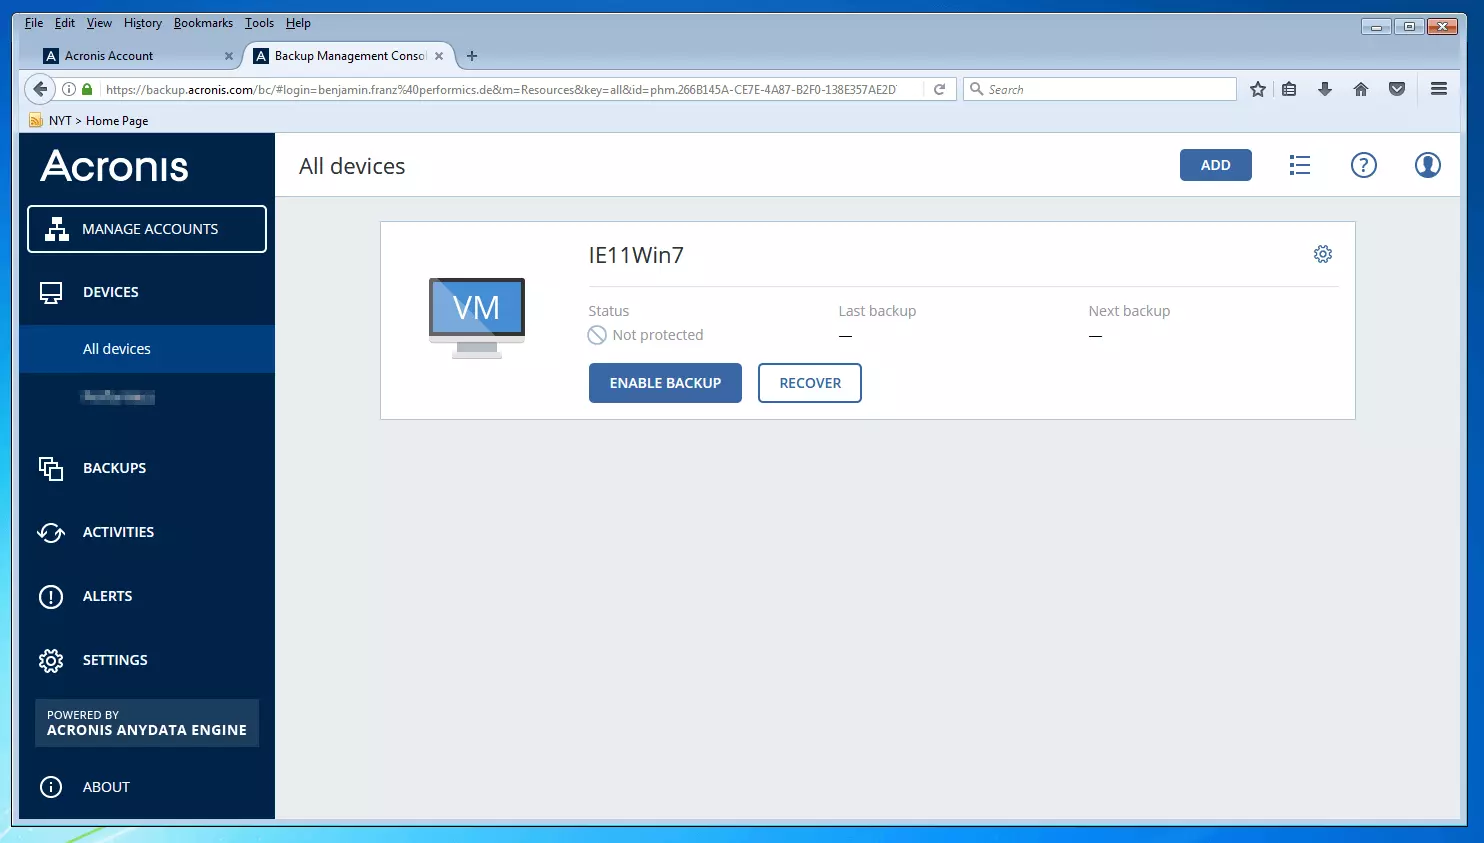Click the Manage Accounts hierarchy icon

pyautogui.click(x=57, y=229)
